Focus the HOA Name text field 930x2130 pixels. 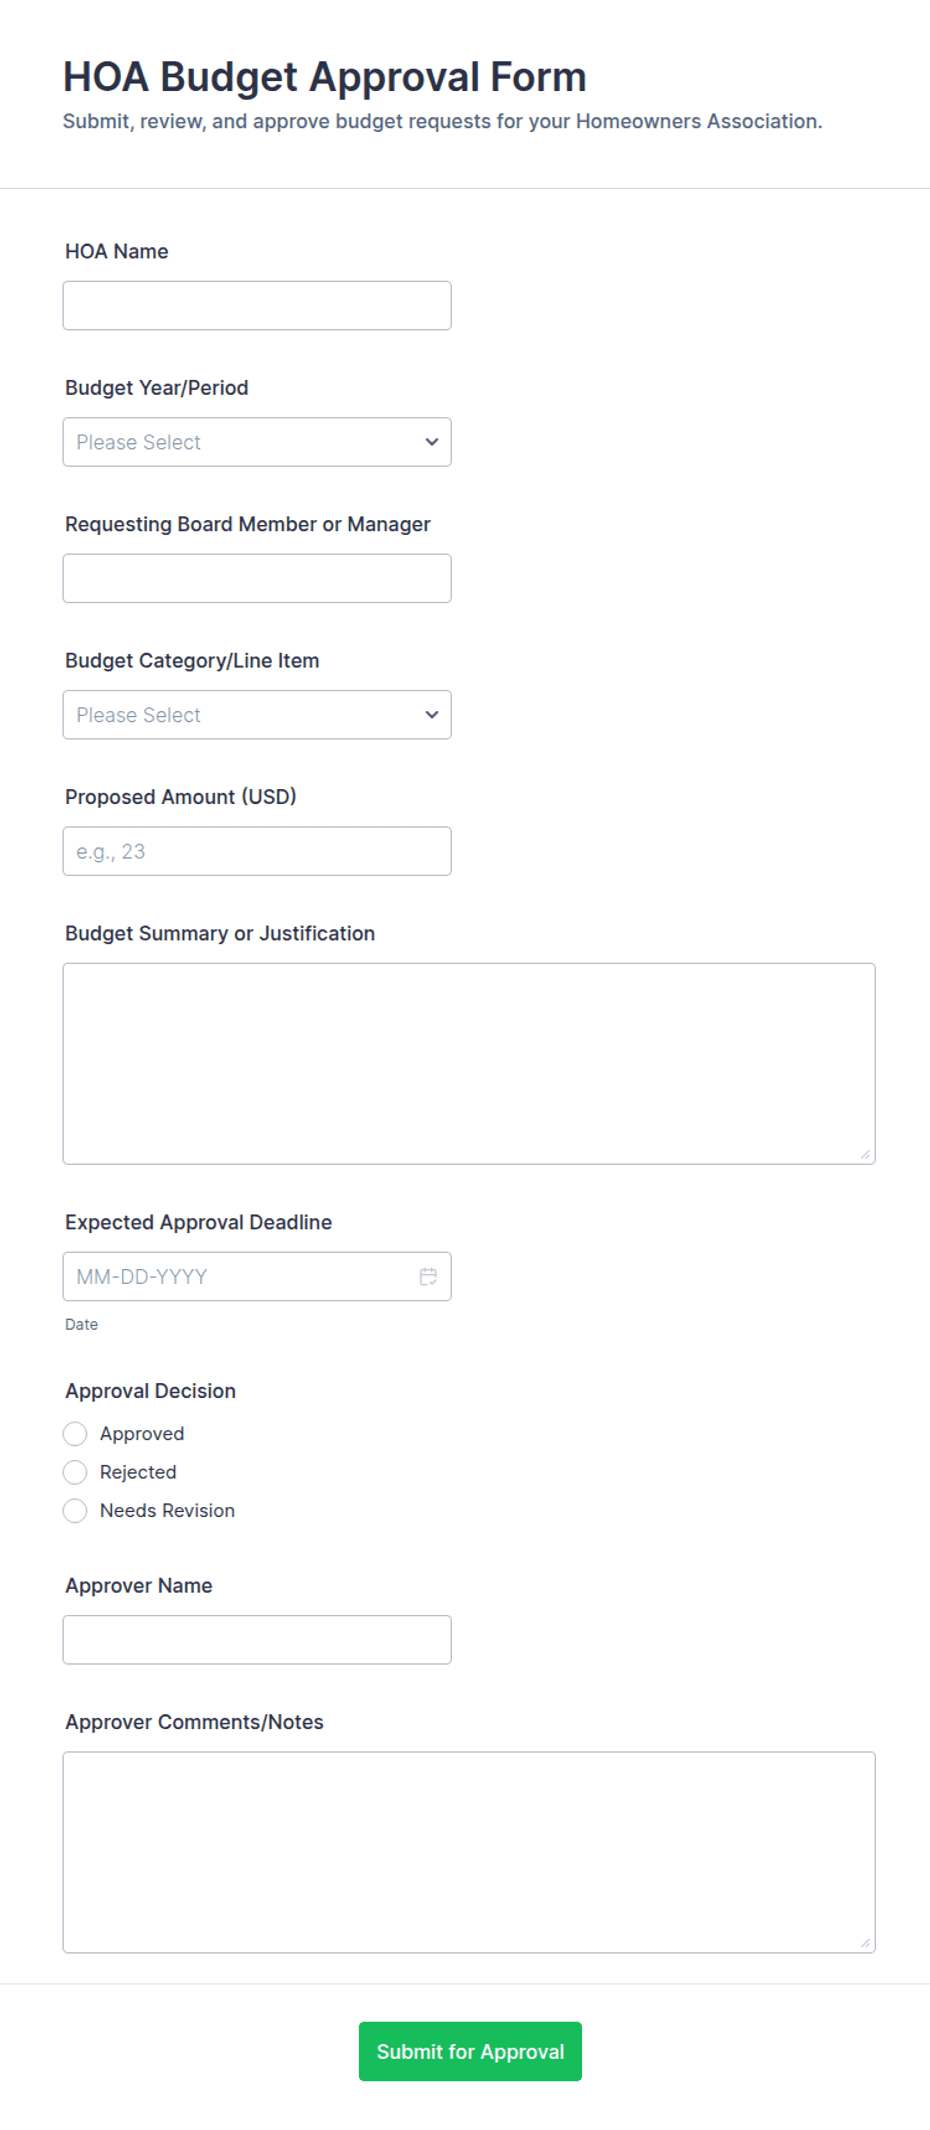(257, 306)
